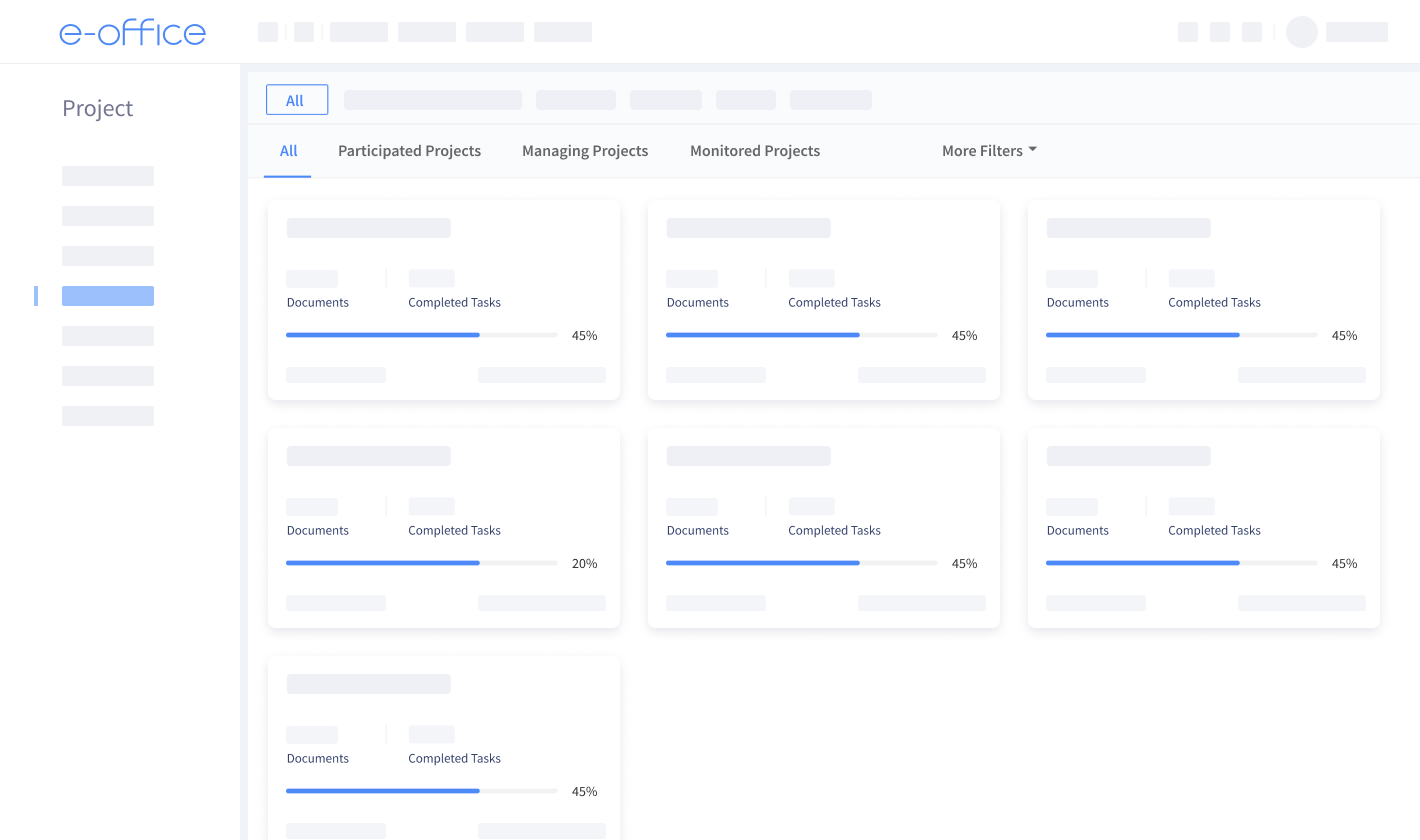Click the caret arrow beside More Filters
This screenshot has width=1420, height=840.
[1033, 150]
